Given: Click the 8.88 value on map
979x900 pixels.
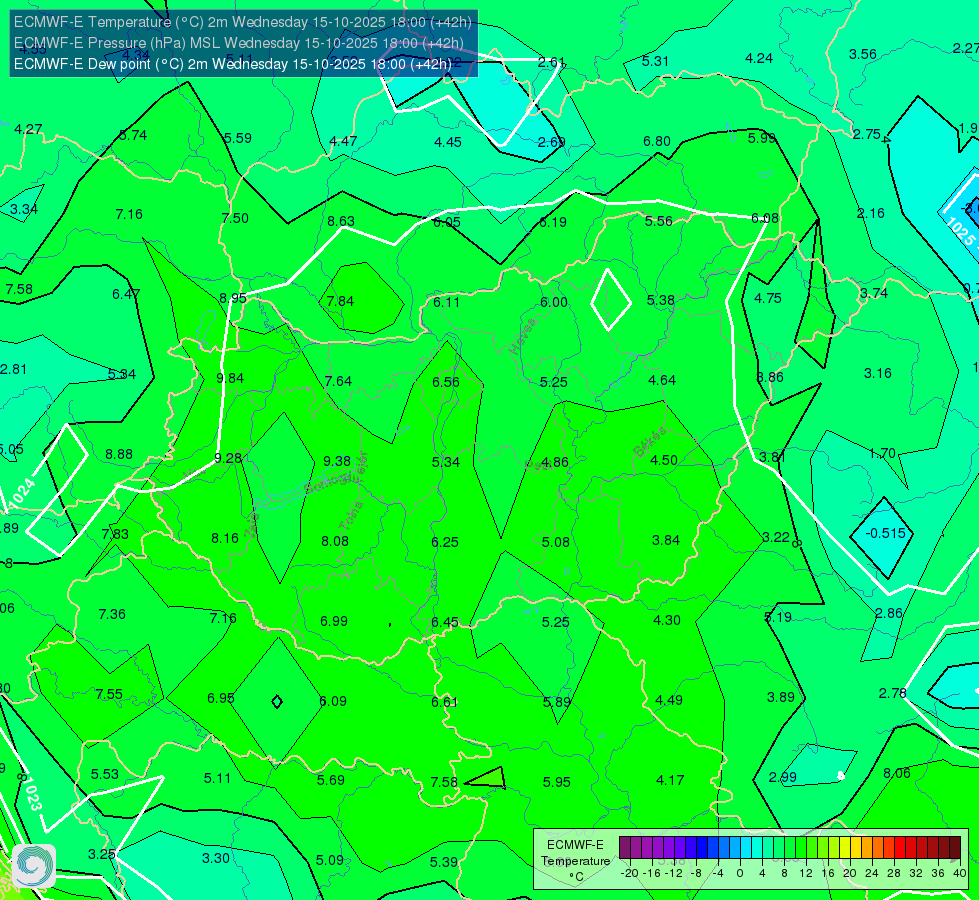Looking at the screenshot, I should tap(119, 454).
